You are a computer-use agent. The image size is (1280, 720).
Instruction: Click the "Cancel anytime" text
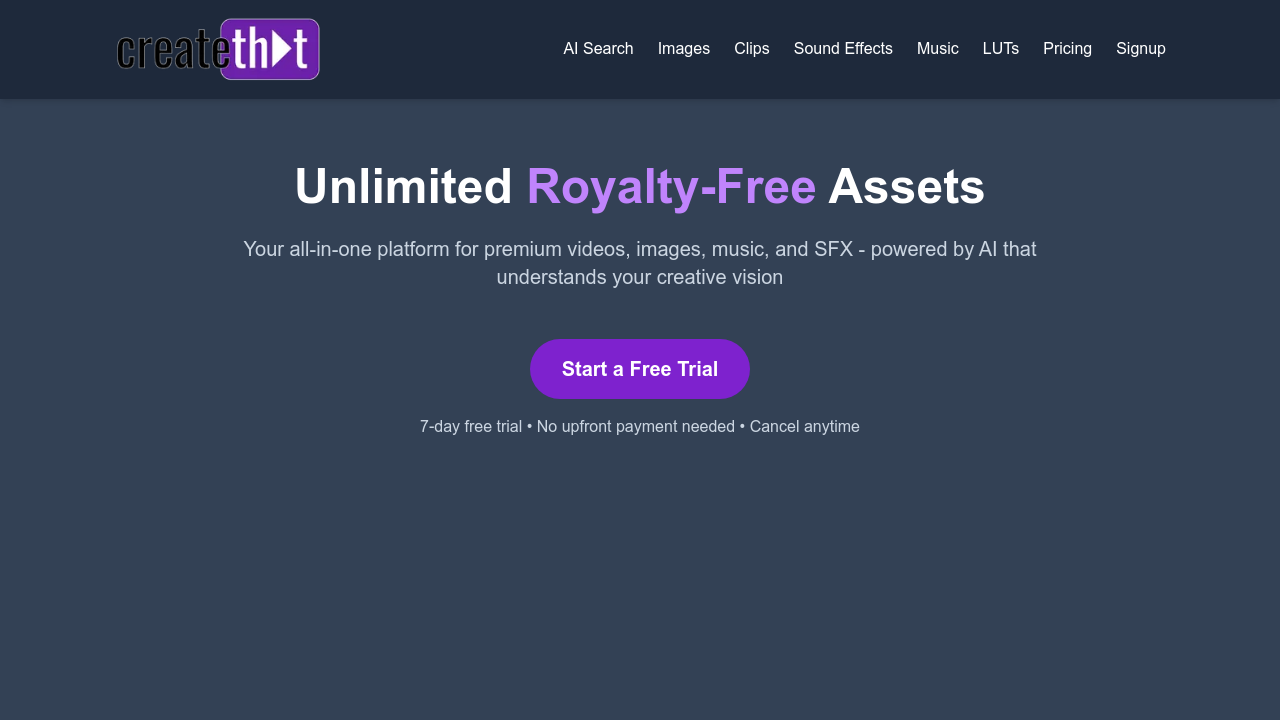(x=804, y=427)
